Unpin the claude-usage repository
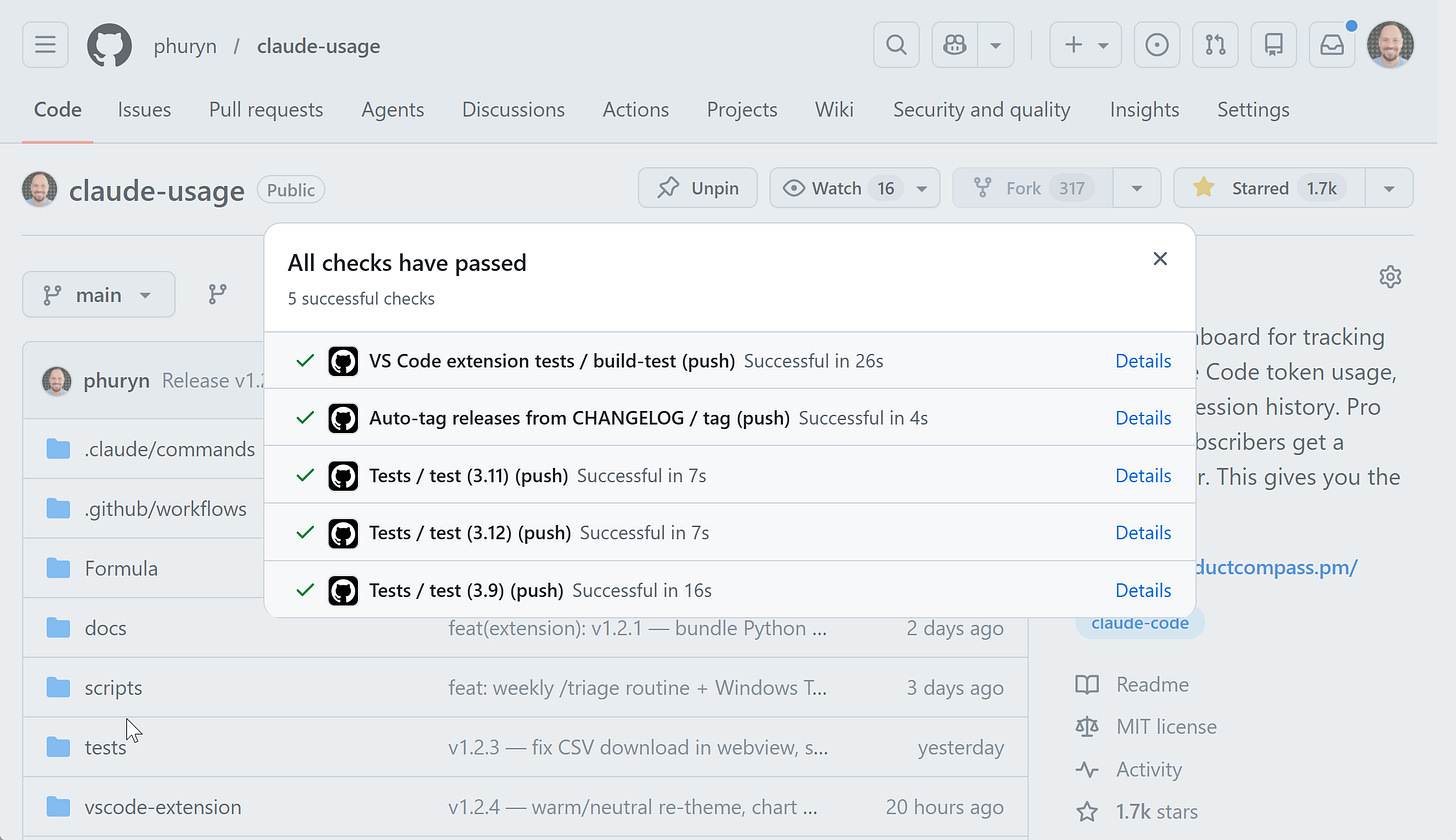The image size is (1456, 840). 698,188
